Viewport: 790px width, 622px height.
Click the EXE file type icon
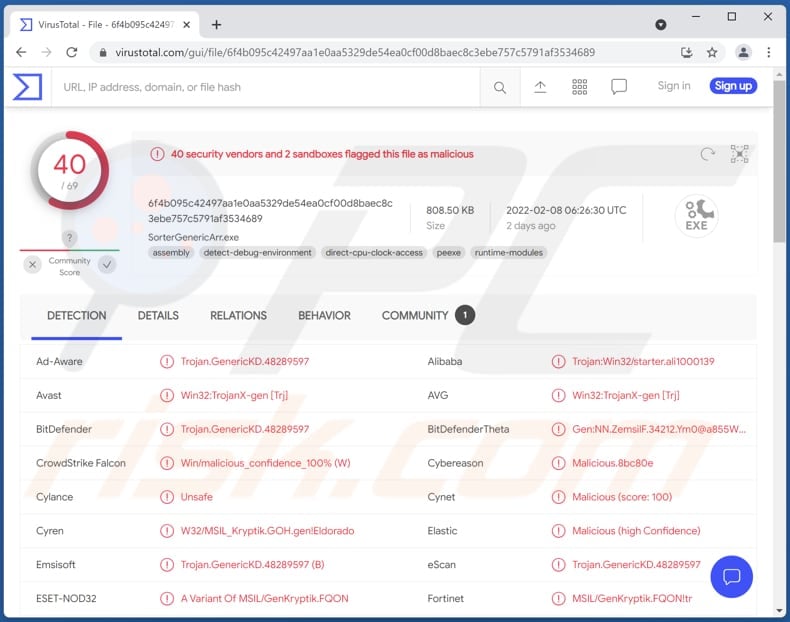tap(696, 216)
